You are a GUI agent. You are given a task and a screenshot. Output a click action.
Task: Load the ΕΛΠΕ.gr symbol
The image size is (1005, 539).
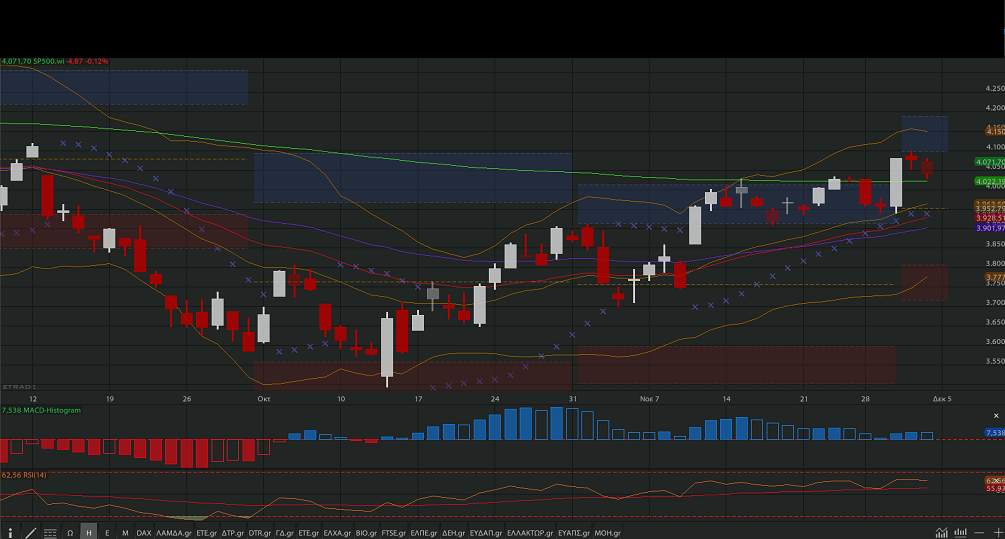(x=424, y=533)
